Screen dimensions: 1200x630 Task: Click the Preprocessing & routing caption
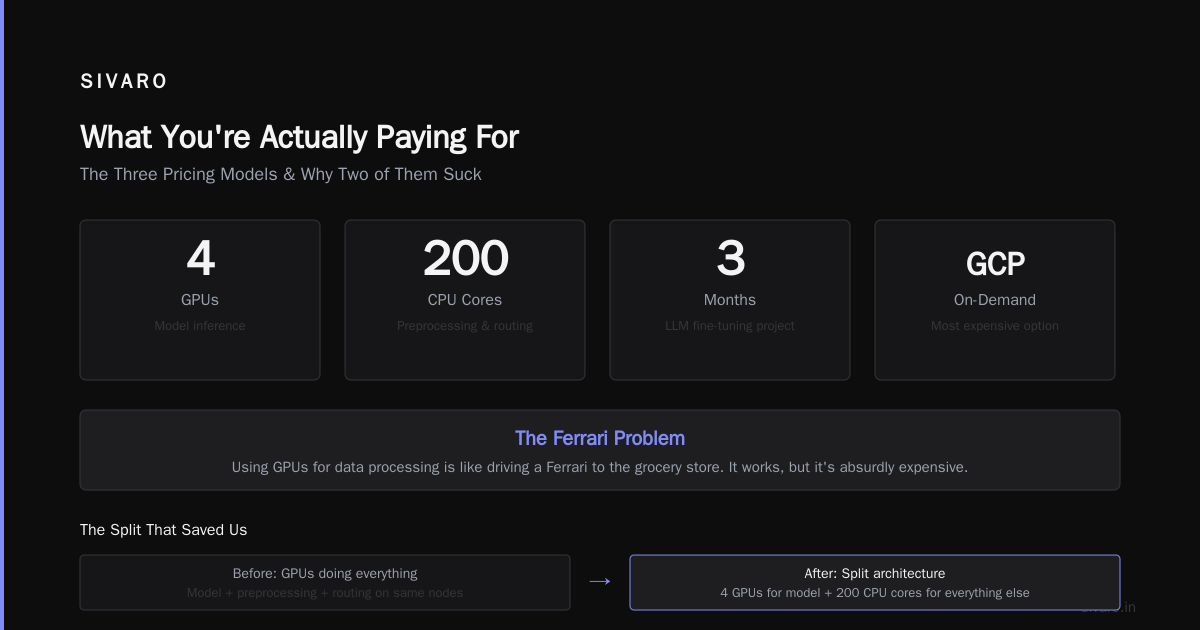[465, 326]
